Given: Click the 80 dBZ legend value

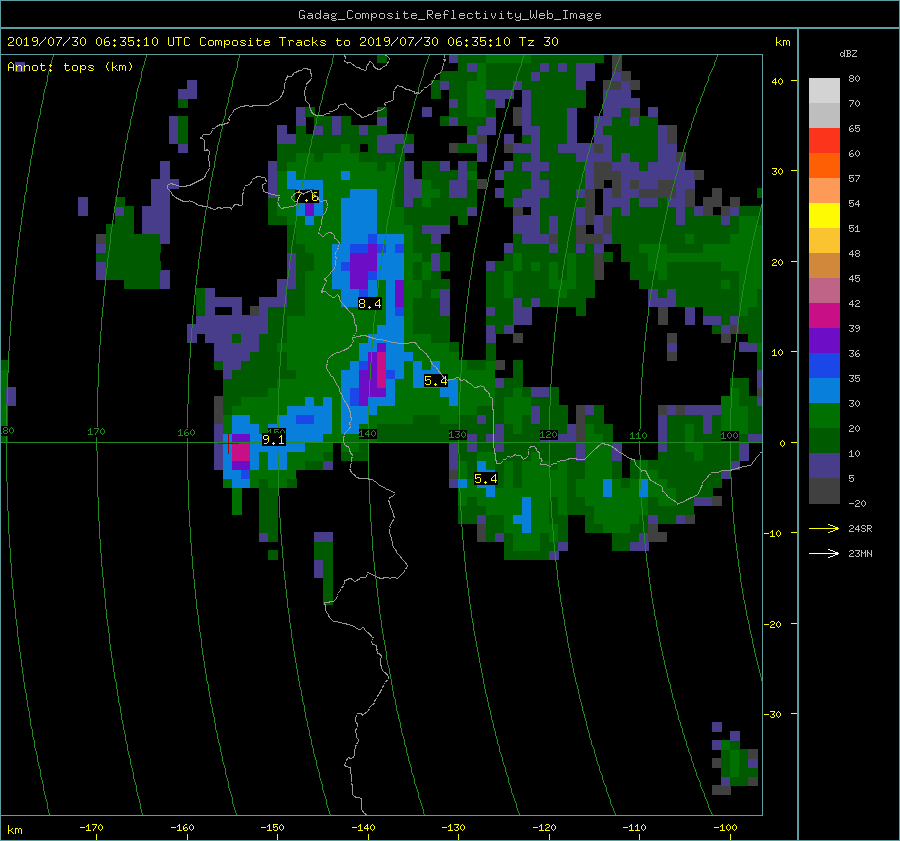Looking at the screenshot, I should [x=854, y=79].
